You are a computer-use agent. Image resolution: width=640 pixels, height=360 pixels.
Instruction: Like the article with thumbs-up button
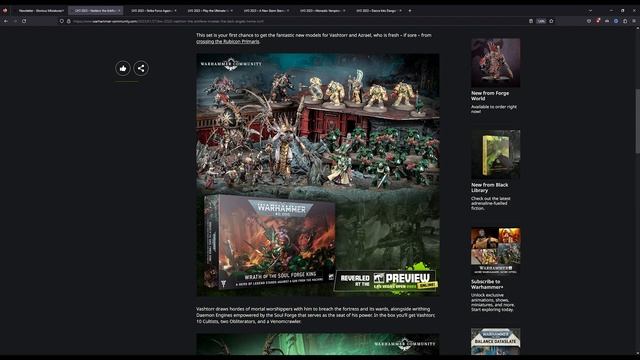[x=123, y=68]
